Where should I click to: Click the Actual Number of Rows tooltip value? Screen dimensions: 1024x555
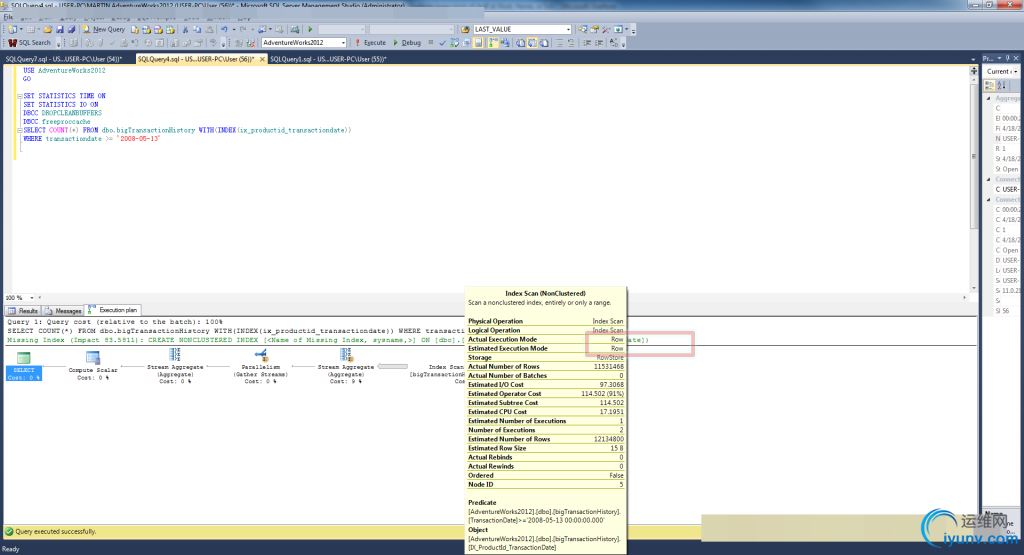coord(608,366)
